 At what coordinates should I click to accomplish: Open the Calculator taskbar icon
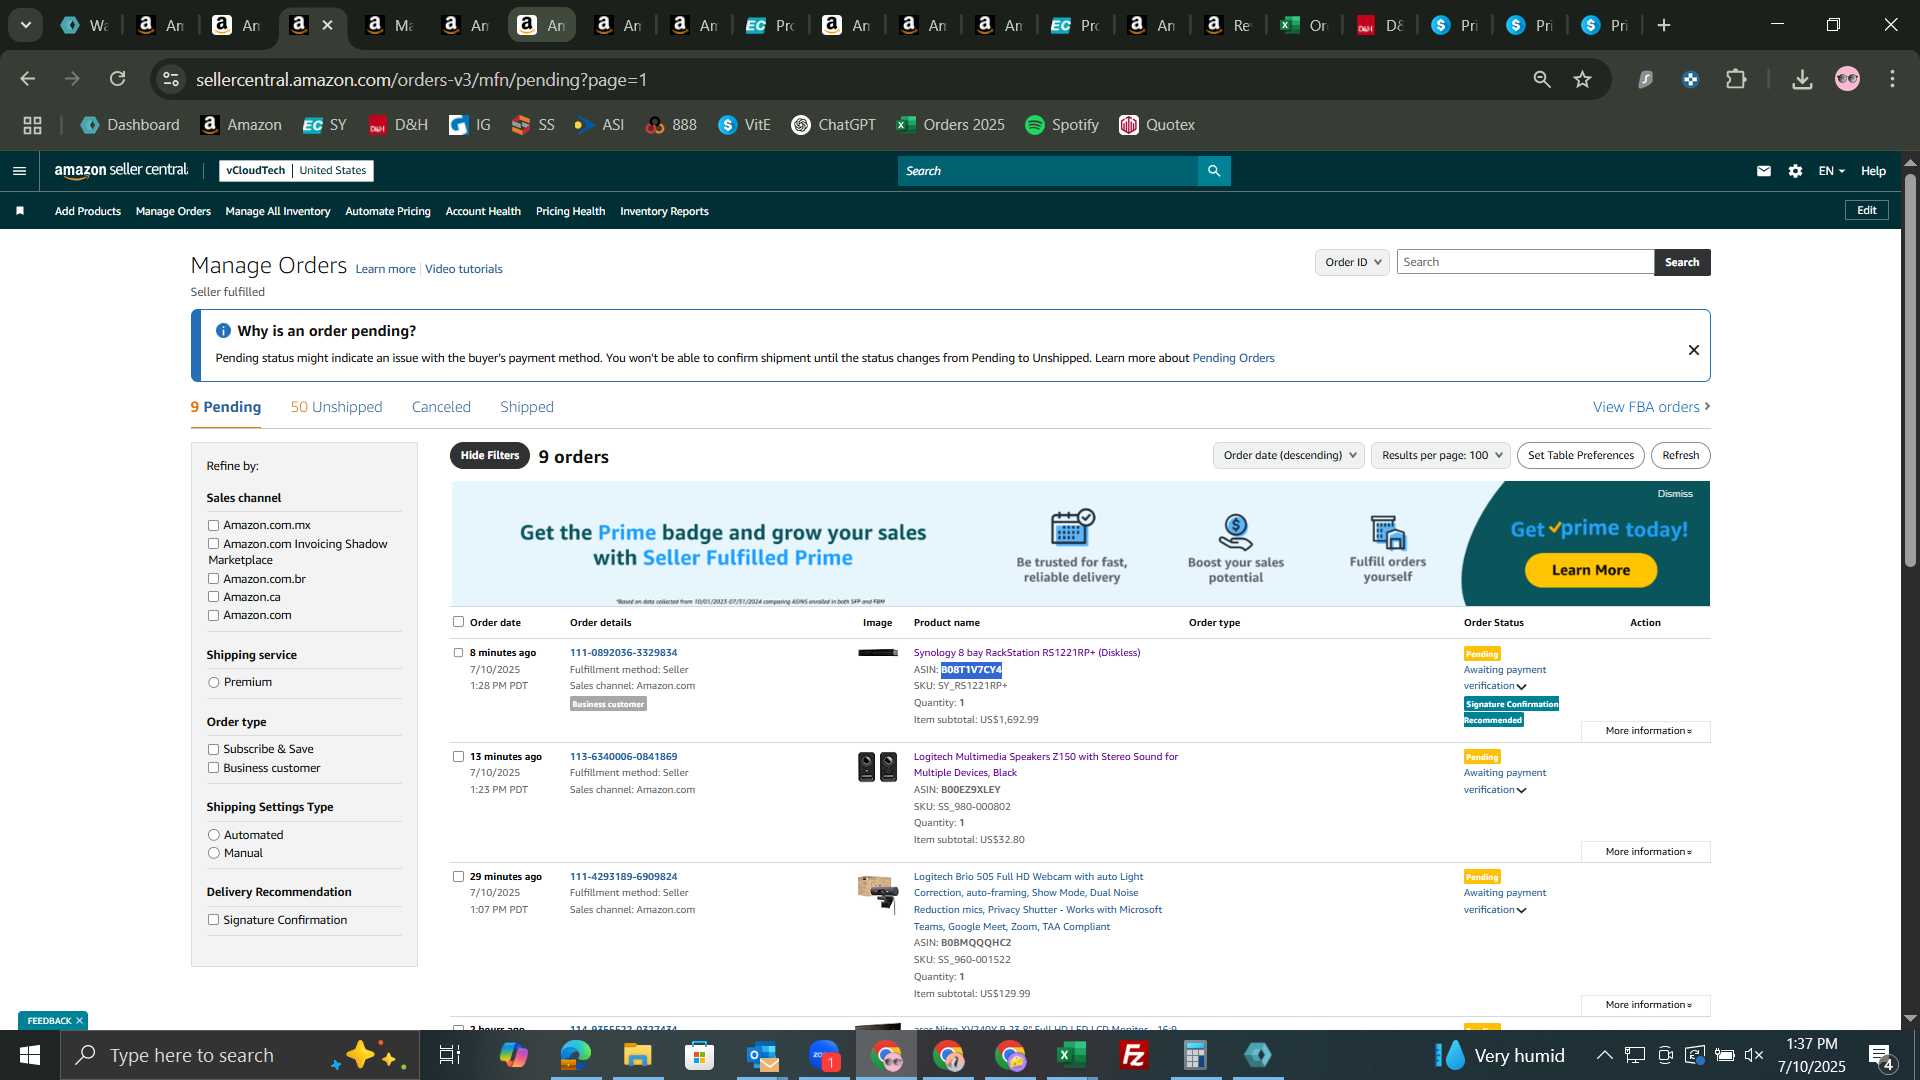pos(1196,1055)
